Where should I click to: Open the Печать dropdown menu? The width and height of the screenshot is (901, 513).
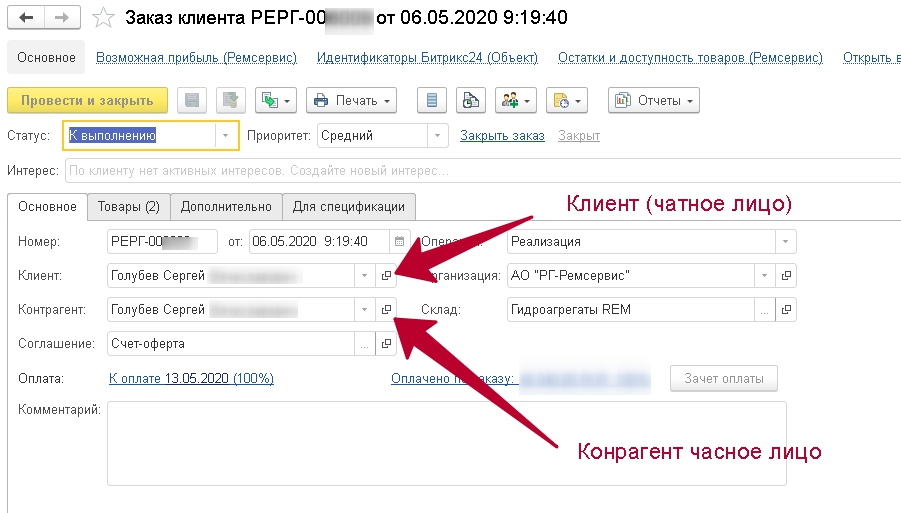click(x=351, y=101)
